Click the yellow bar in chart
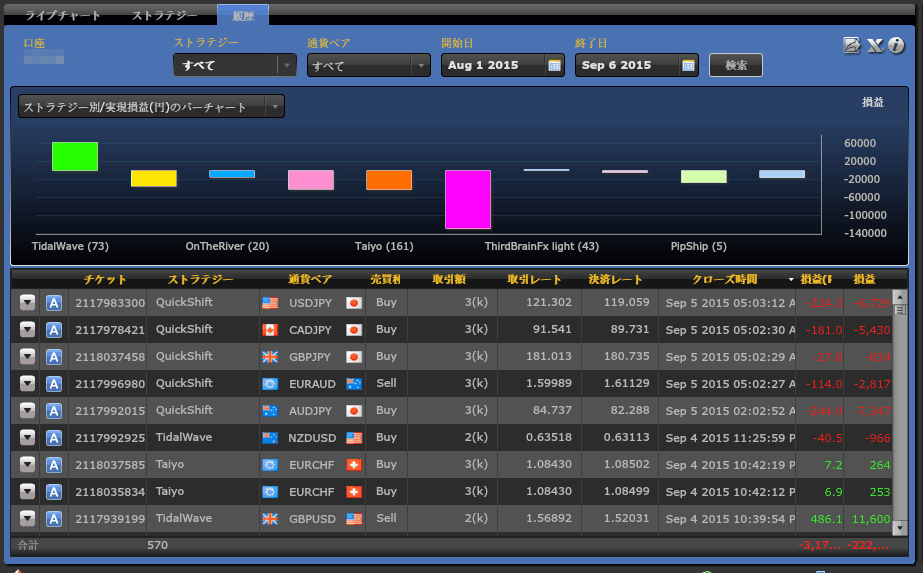Image resolution: width=923 pixels, height=573 pixels. 154,178
